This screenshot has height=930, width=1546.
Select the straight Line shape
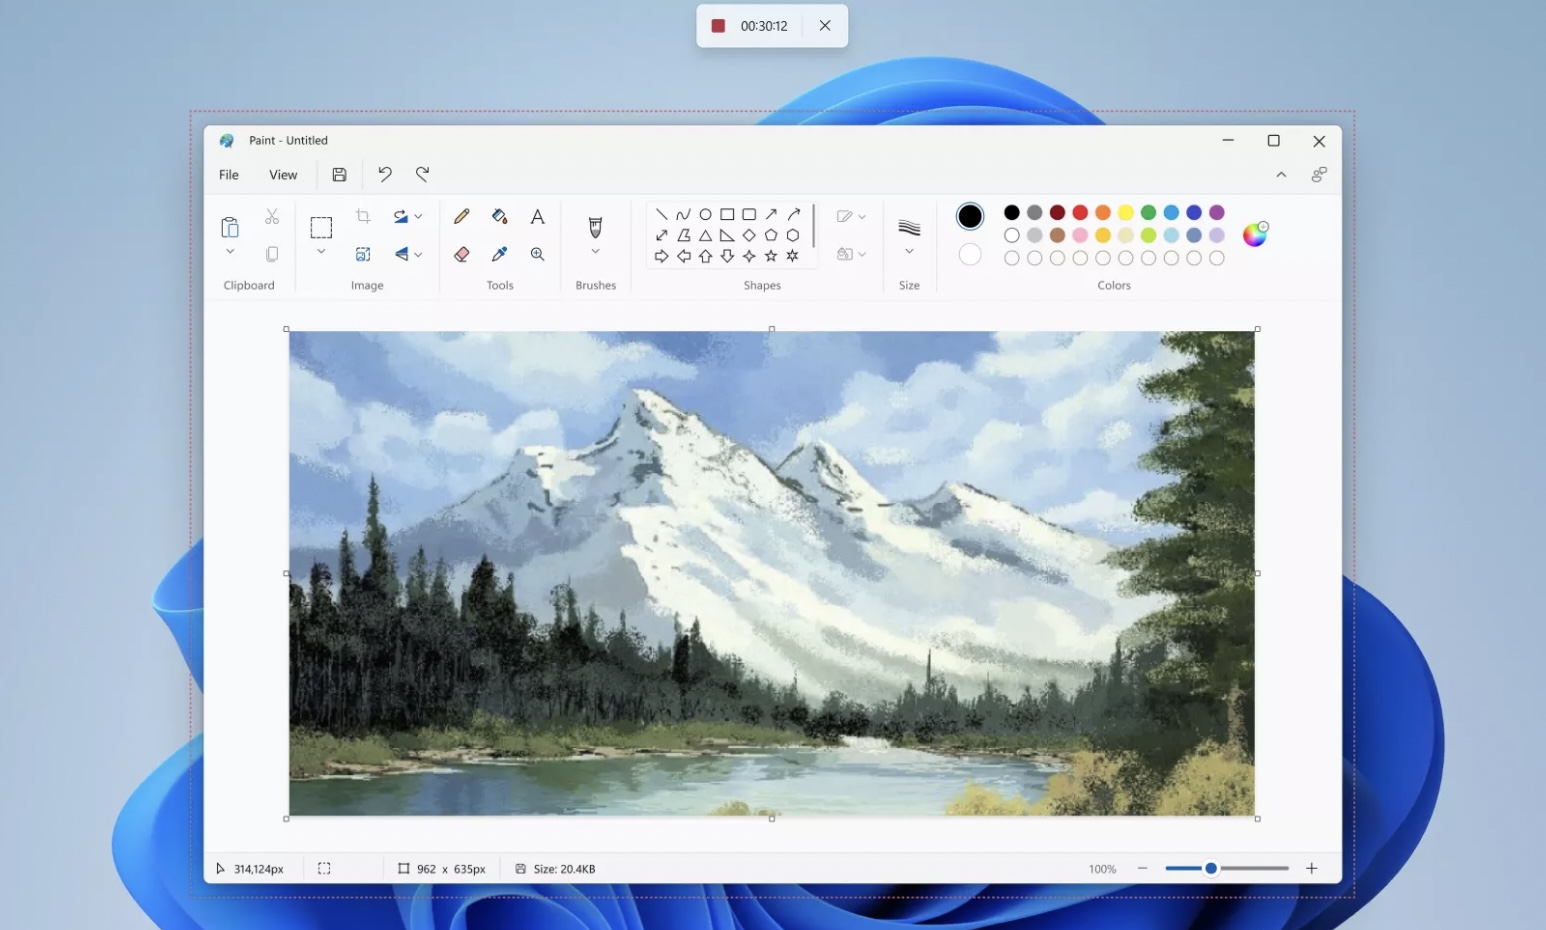pos(661,214)
